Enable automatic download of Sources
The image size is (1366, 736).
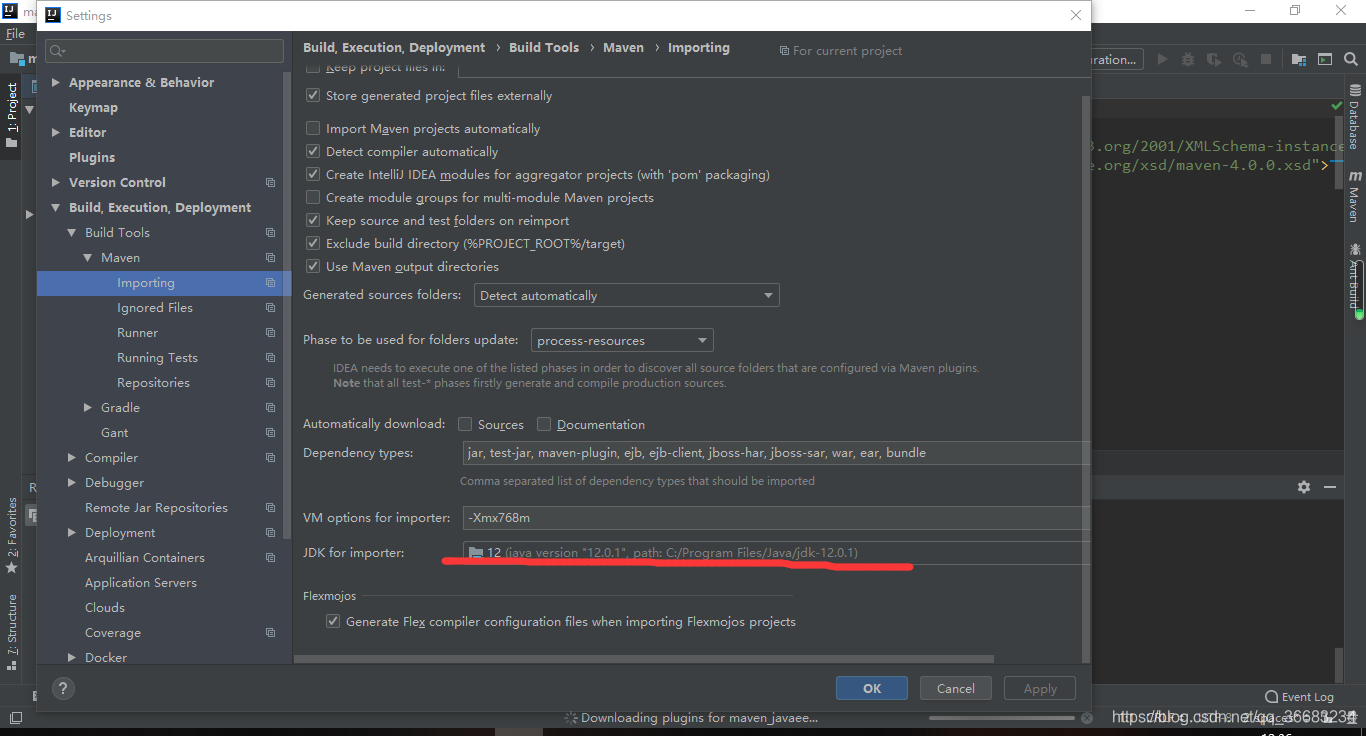tap(465, 424)
